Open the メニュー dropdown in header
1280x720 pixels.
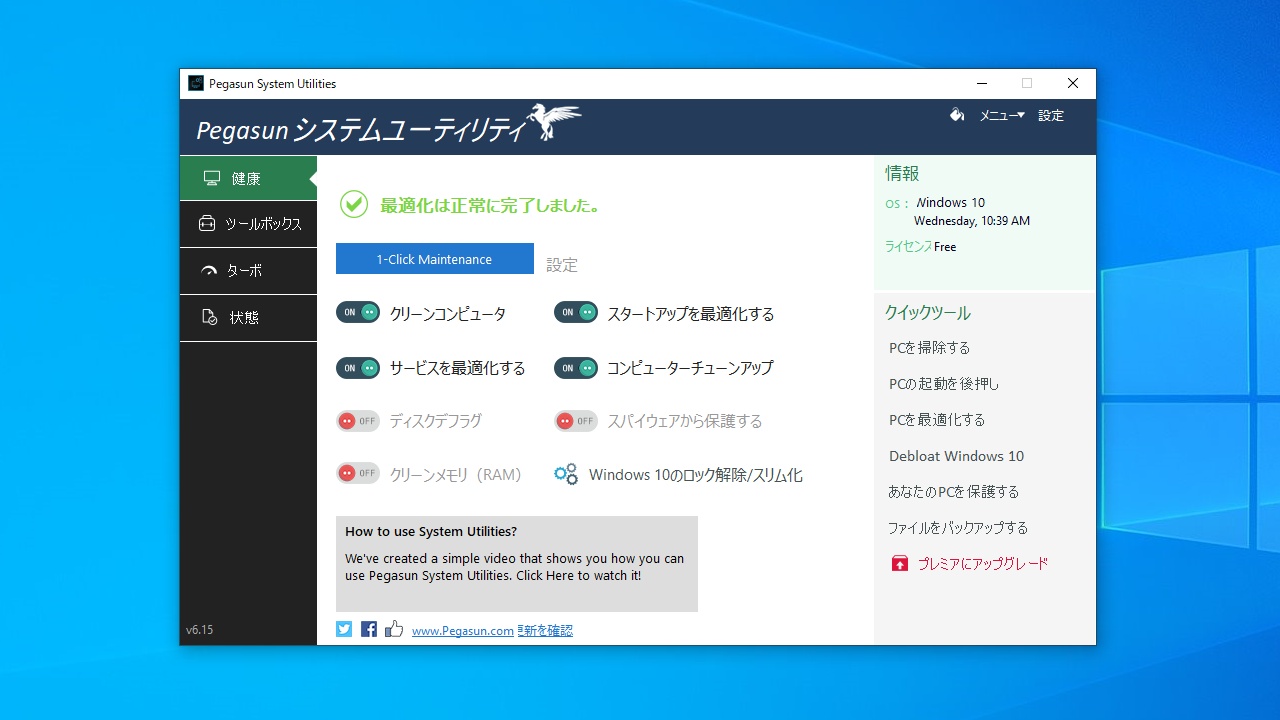point(1002,115)
